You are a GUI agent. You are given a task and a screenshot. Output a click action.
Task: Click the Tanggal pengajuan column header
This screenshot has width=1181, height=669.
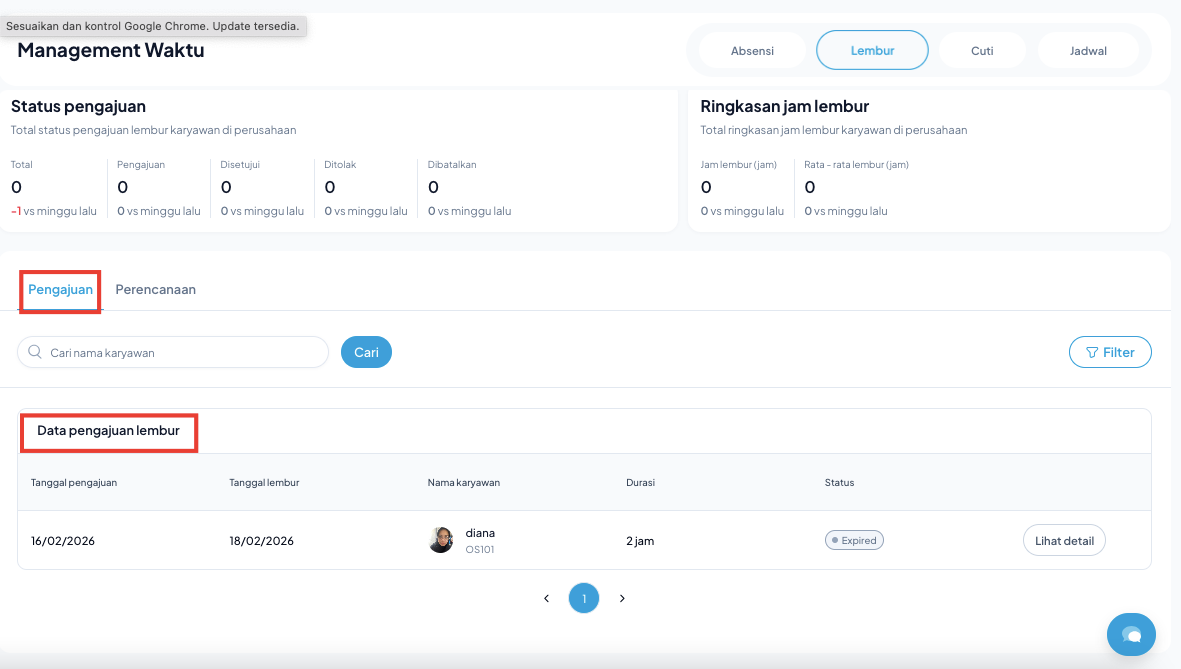point(74,482)
